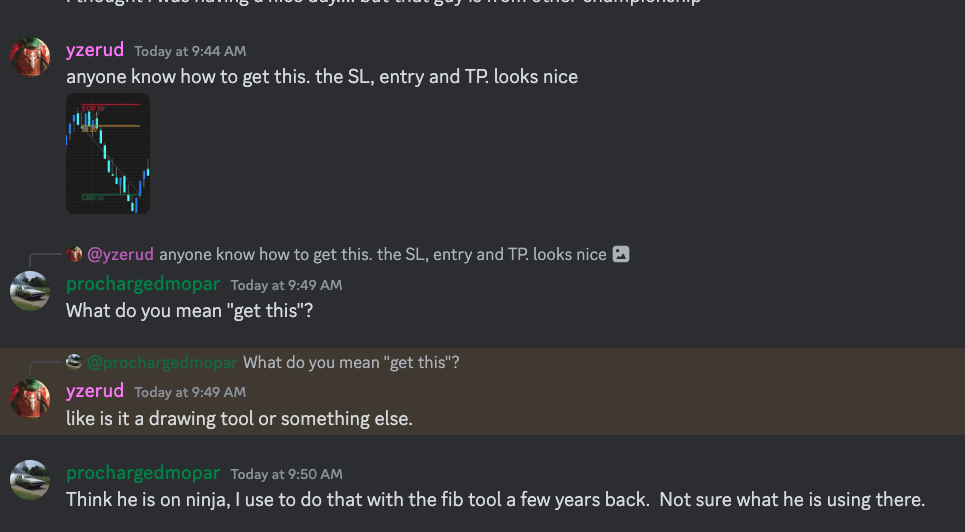
Task: Click yzerud's avatar next to the drawing tool message
Action: (30, 398)
